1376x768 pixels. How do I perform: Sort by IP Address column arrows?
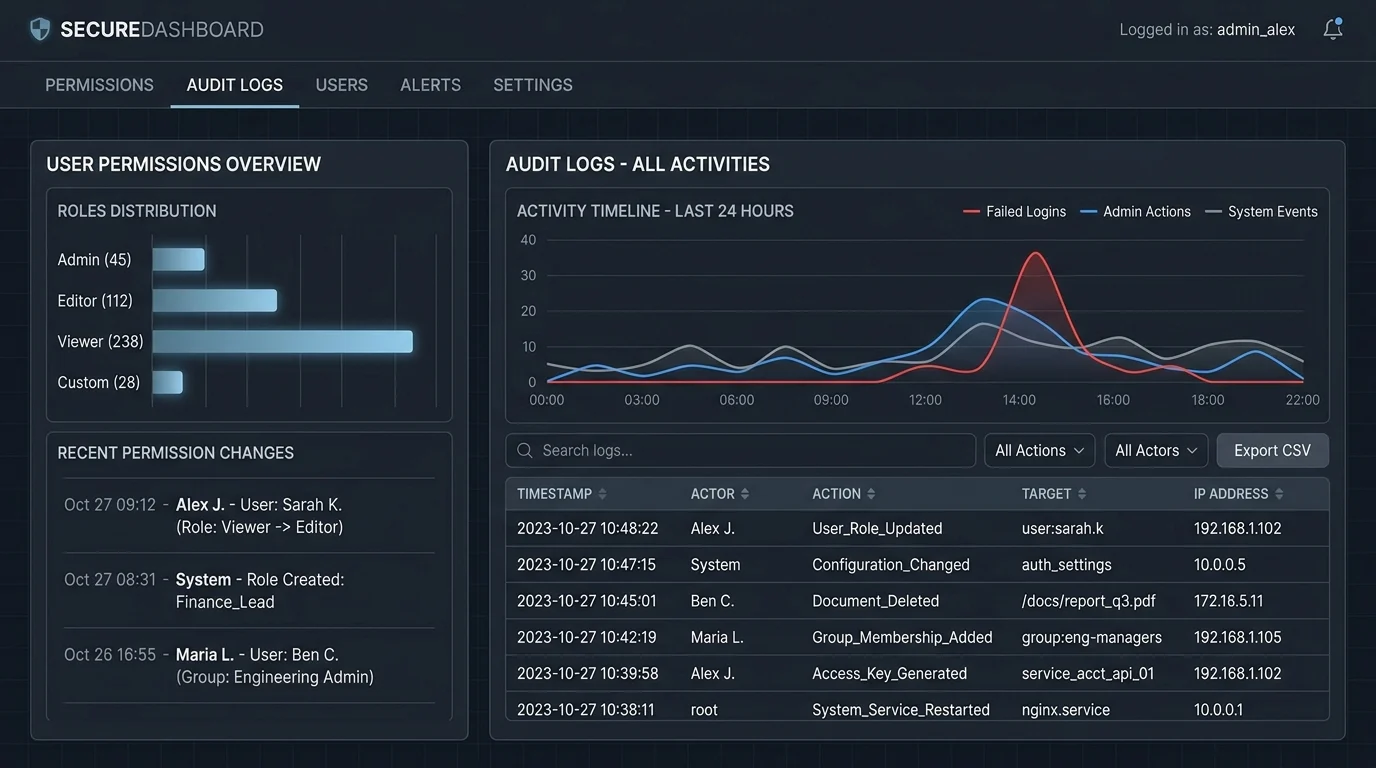coord(1279,494)
